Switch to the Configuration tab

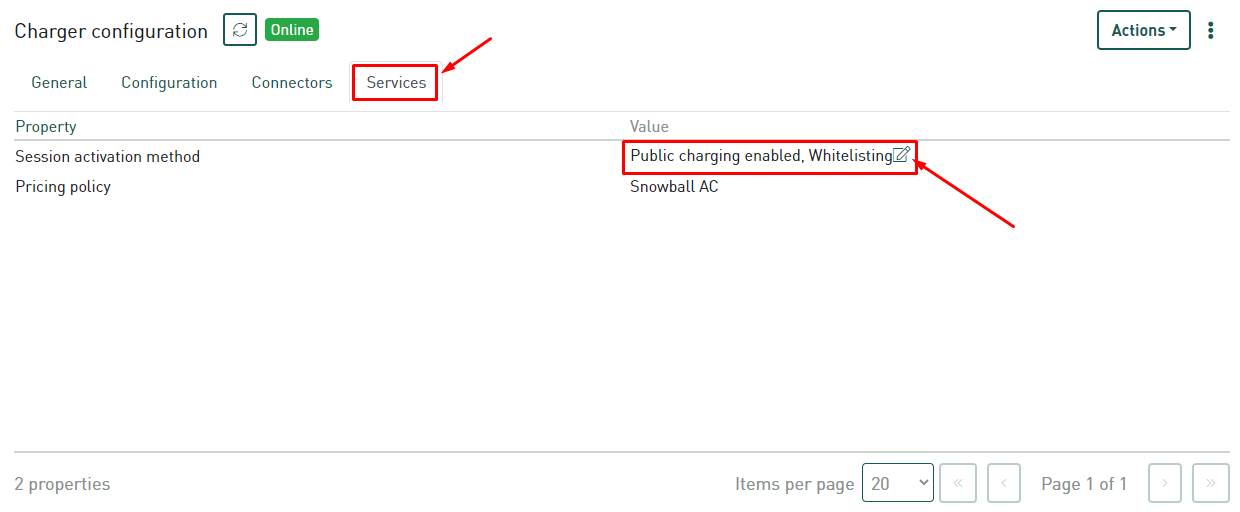point(169,82)
